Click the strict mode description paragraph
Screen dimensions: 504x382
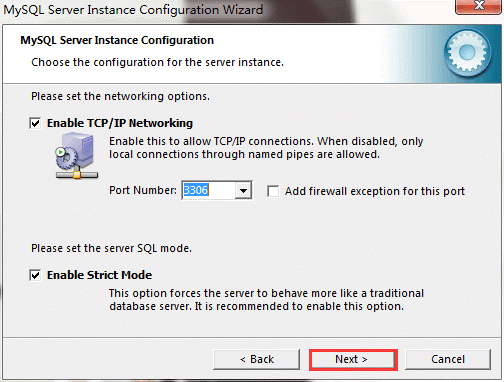(x=266, y=300)
